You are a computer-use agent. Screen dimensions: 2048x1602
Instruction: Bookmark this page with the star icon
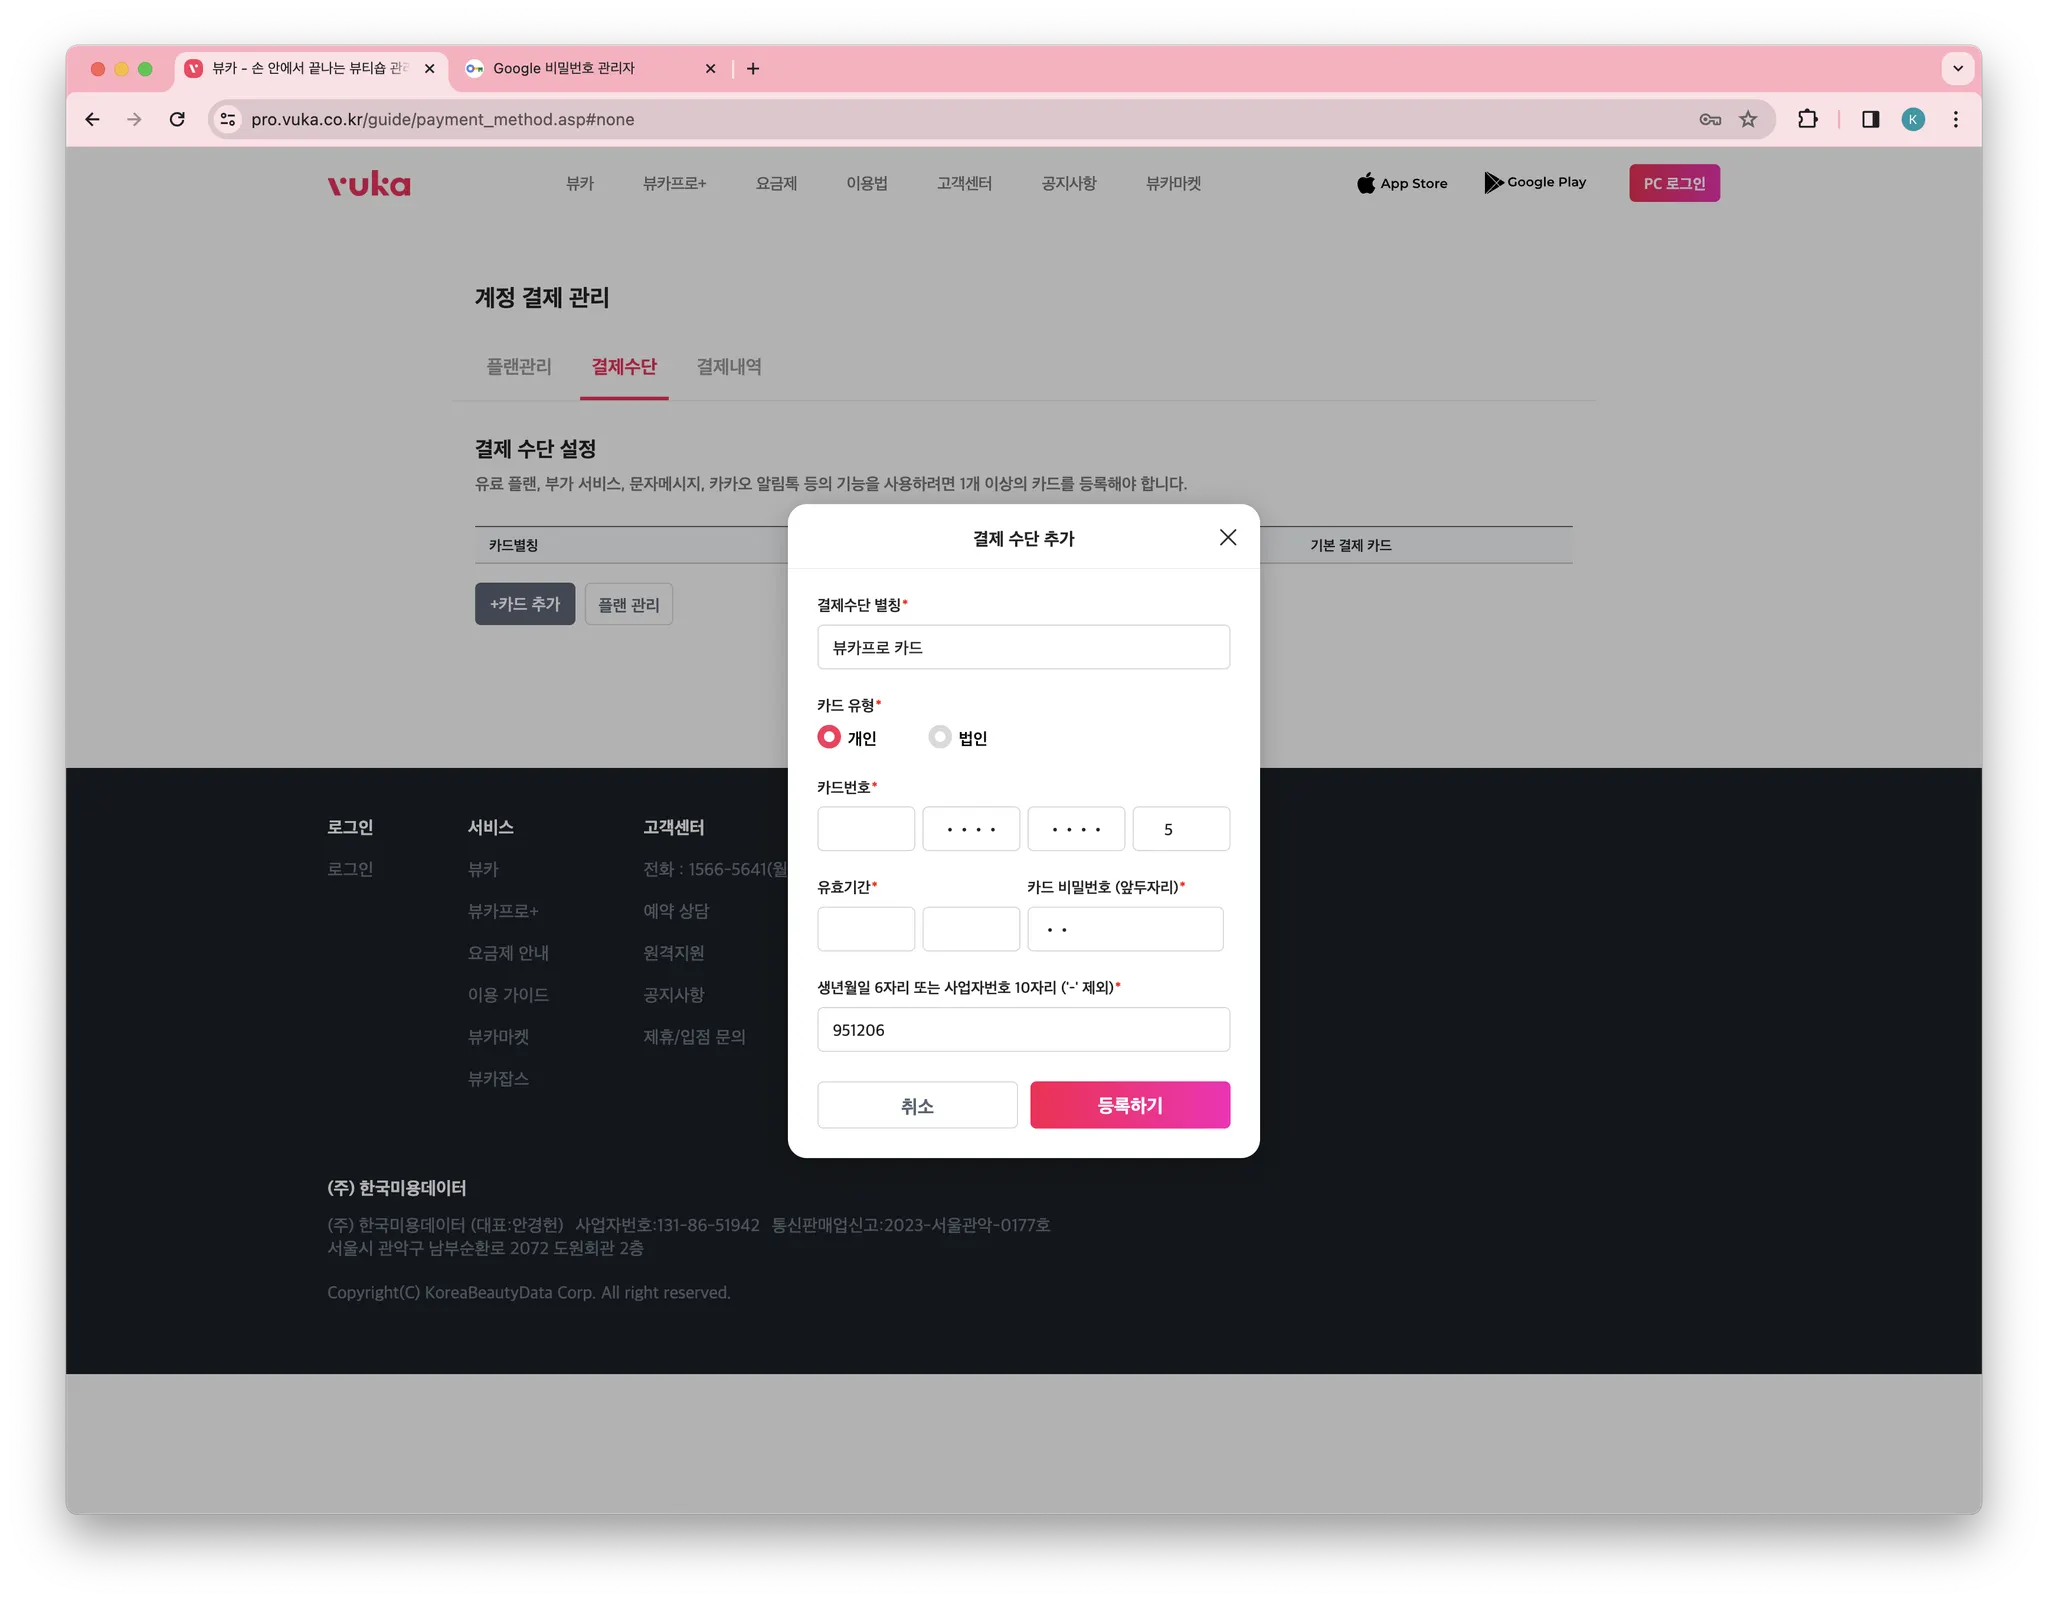pyautogui.click(x=1748, y=120)
